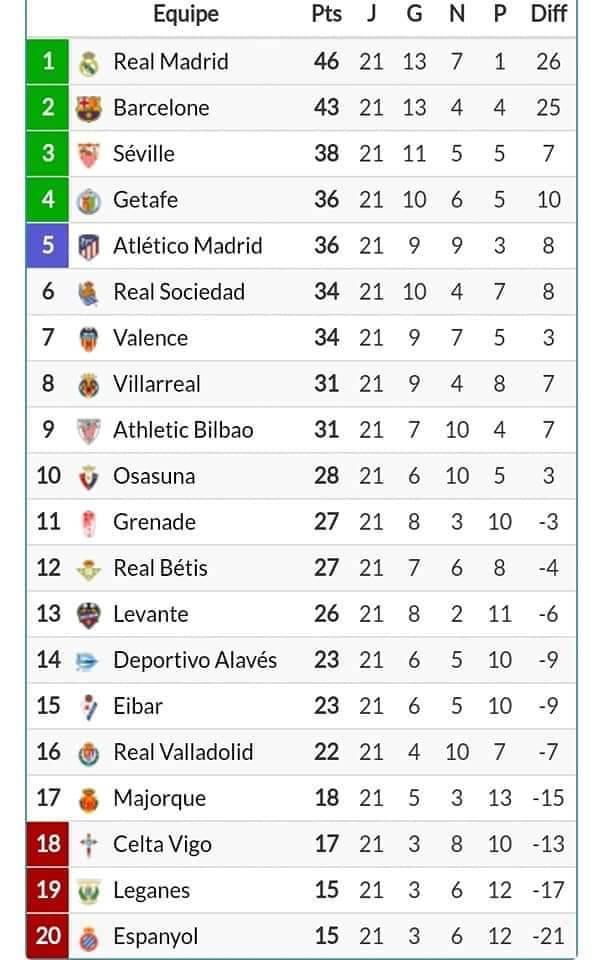This screenshot has height=960, width=603.
Task: Click the Levante team crest
Action: click(x=88, y=615)
